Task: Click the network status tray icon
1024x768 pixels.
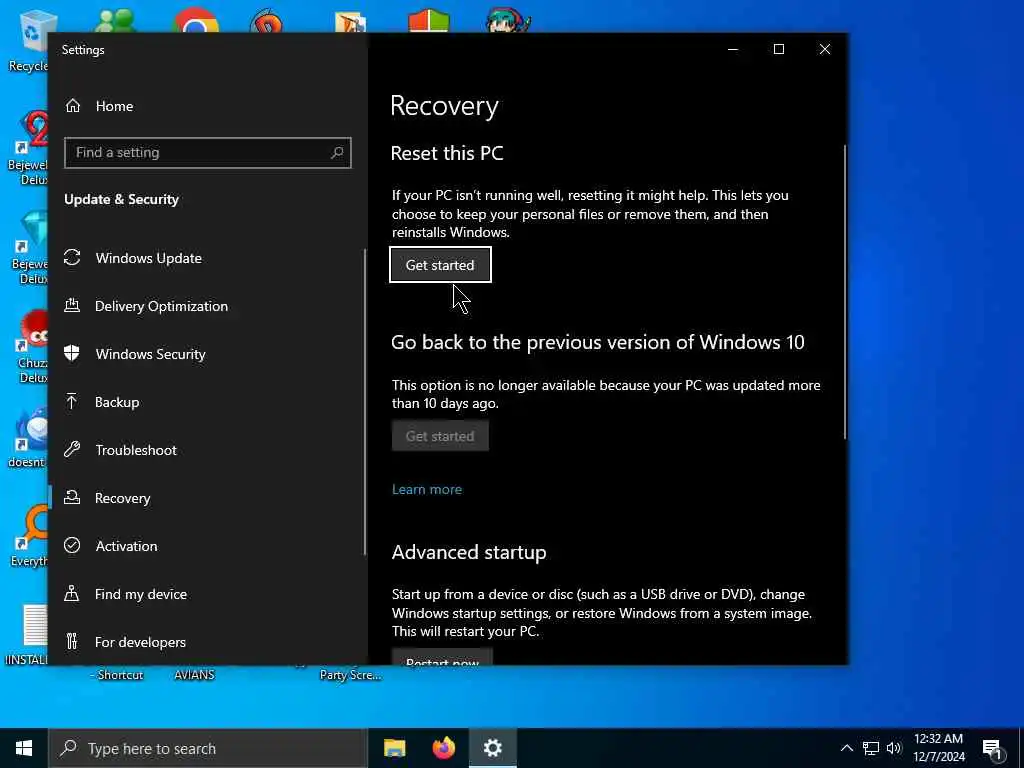Action: click(871, 748)
